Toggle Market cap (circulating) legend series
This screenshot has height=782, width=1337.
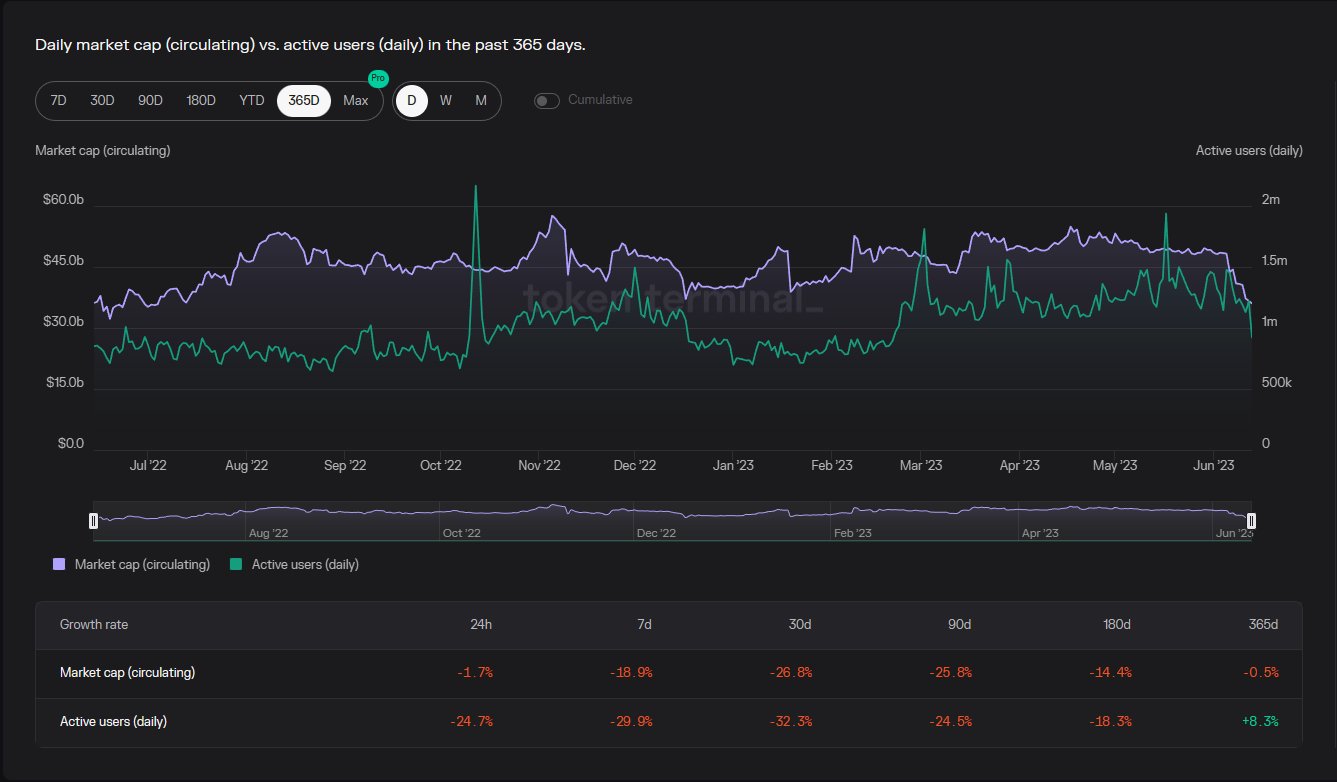point(142,564)
